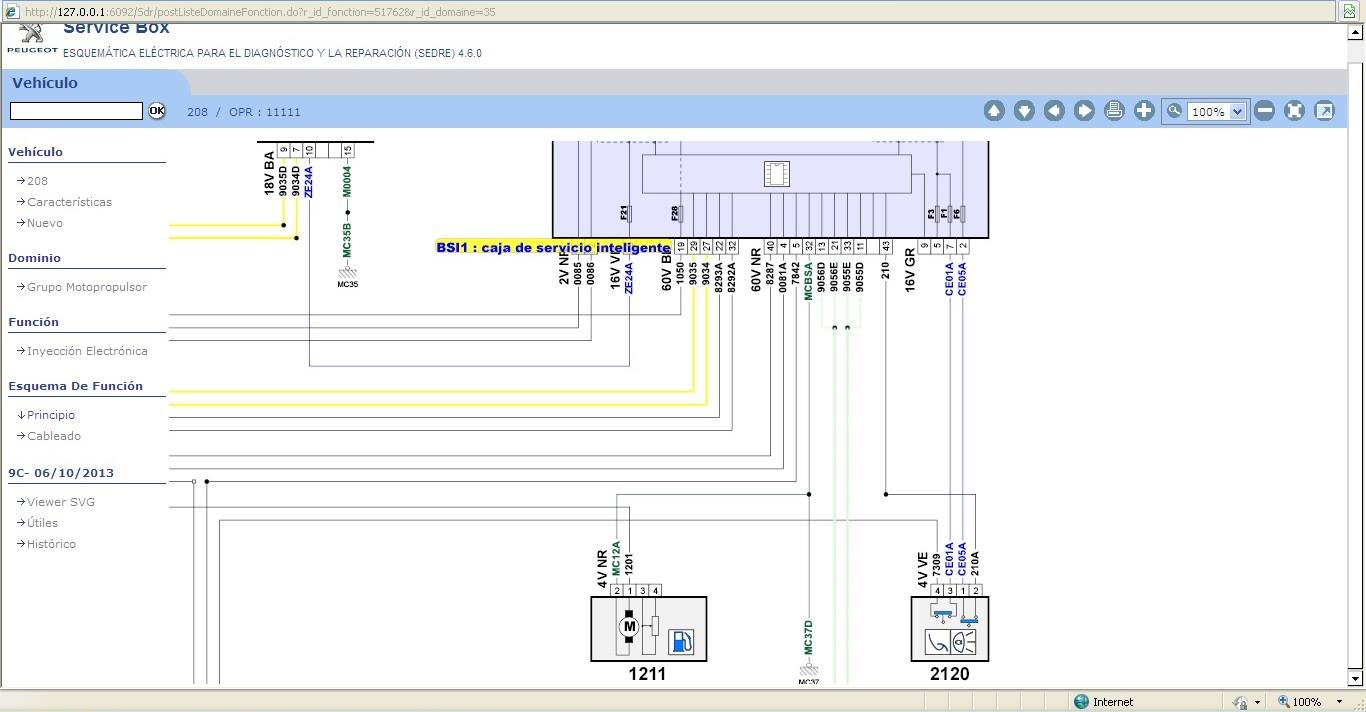Open the Inyección Electrónica function link
Viewport: 1366px width, 712px height.
pyautogui.click(x=87, y=351)
